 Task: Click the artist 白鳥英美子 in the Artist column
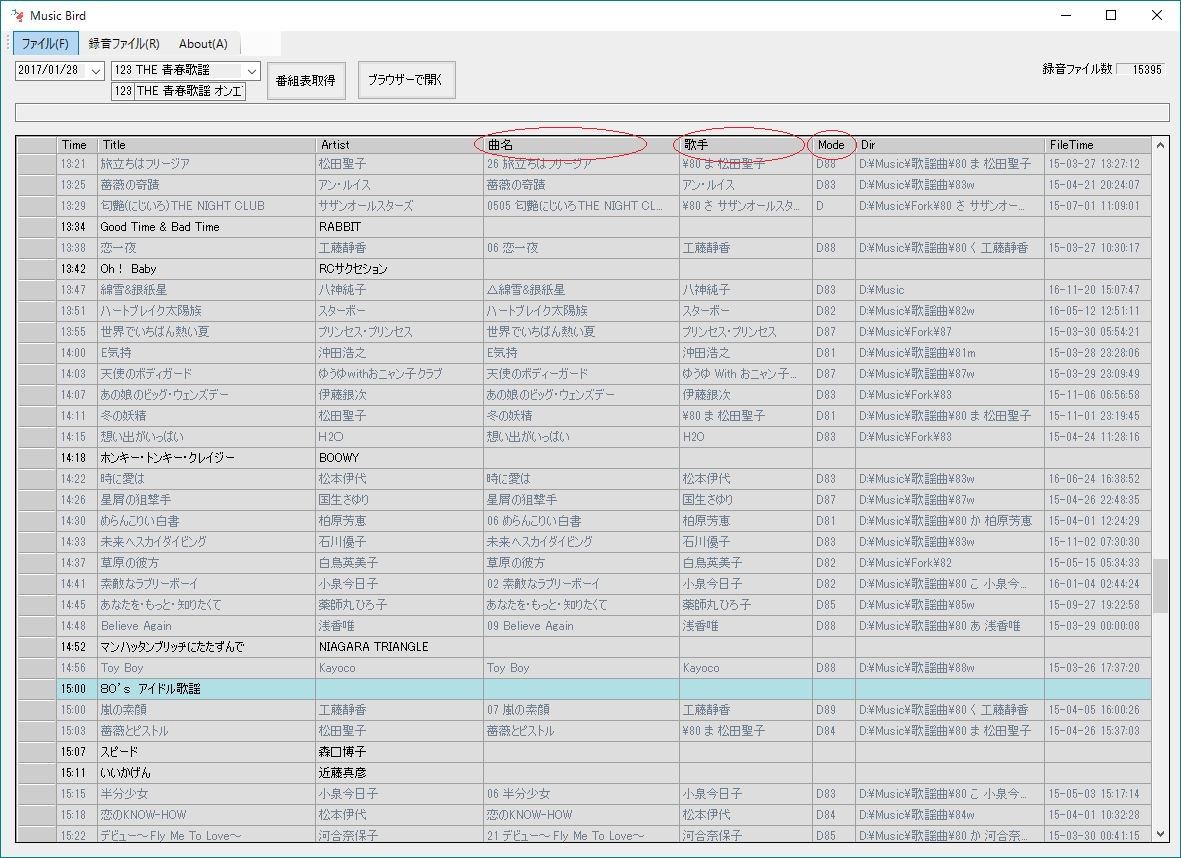[349, 563]
